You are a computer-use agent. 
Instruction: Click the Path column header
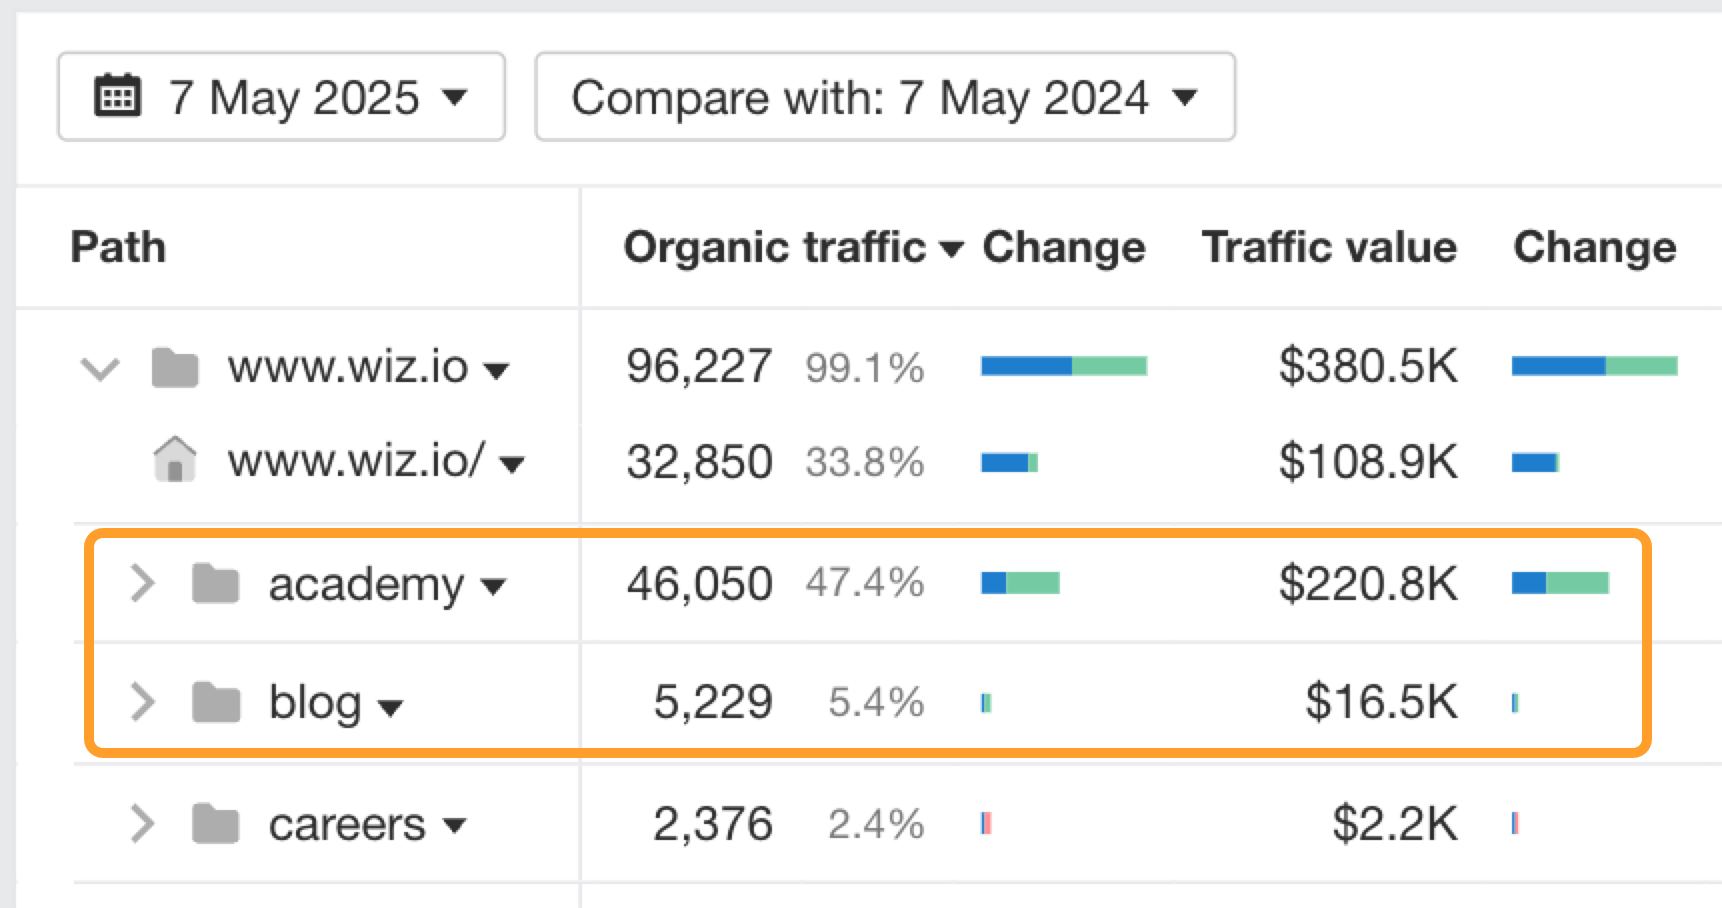click(118, 248)
